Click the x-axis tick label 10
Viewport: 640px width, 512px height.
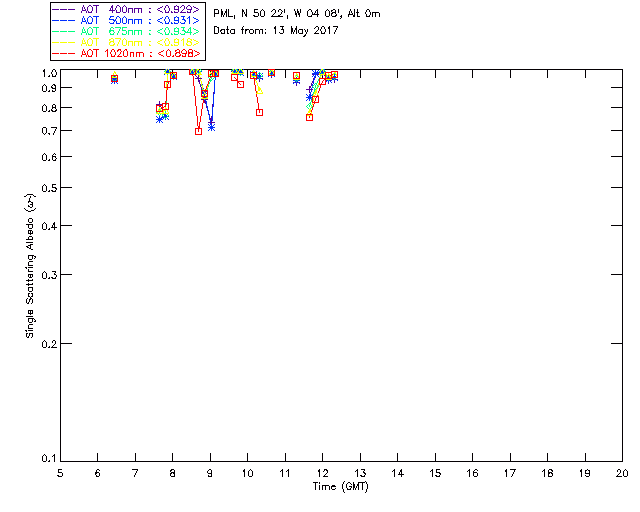247,473
